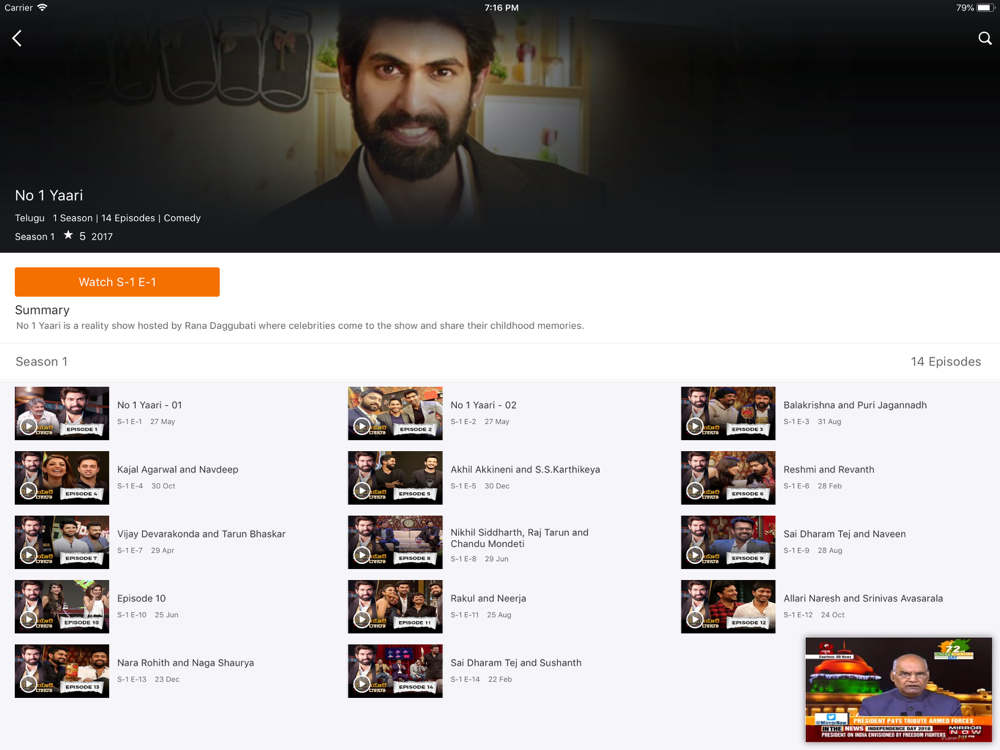Open Kajal Agarwal and Navdeep episode title
This screenshot has width=1000, height=750.
pos(178,469)
